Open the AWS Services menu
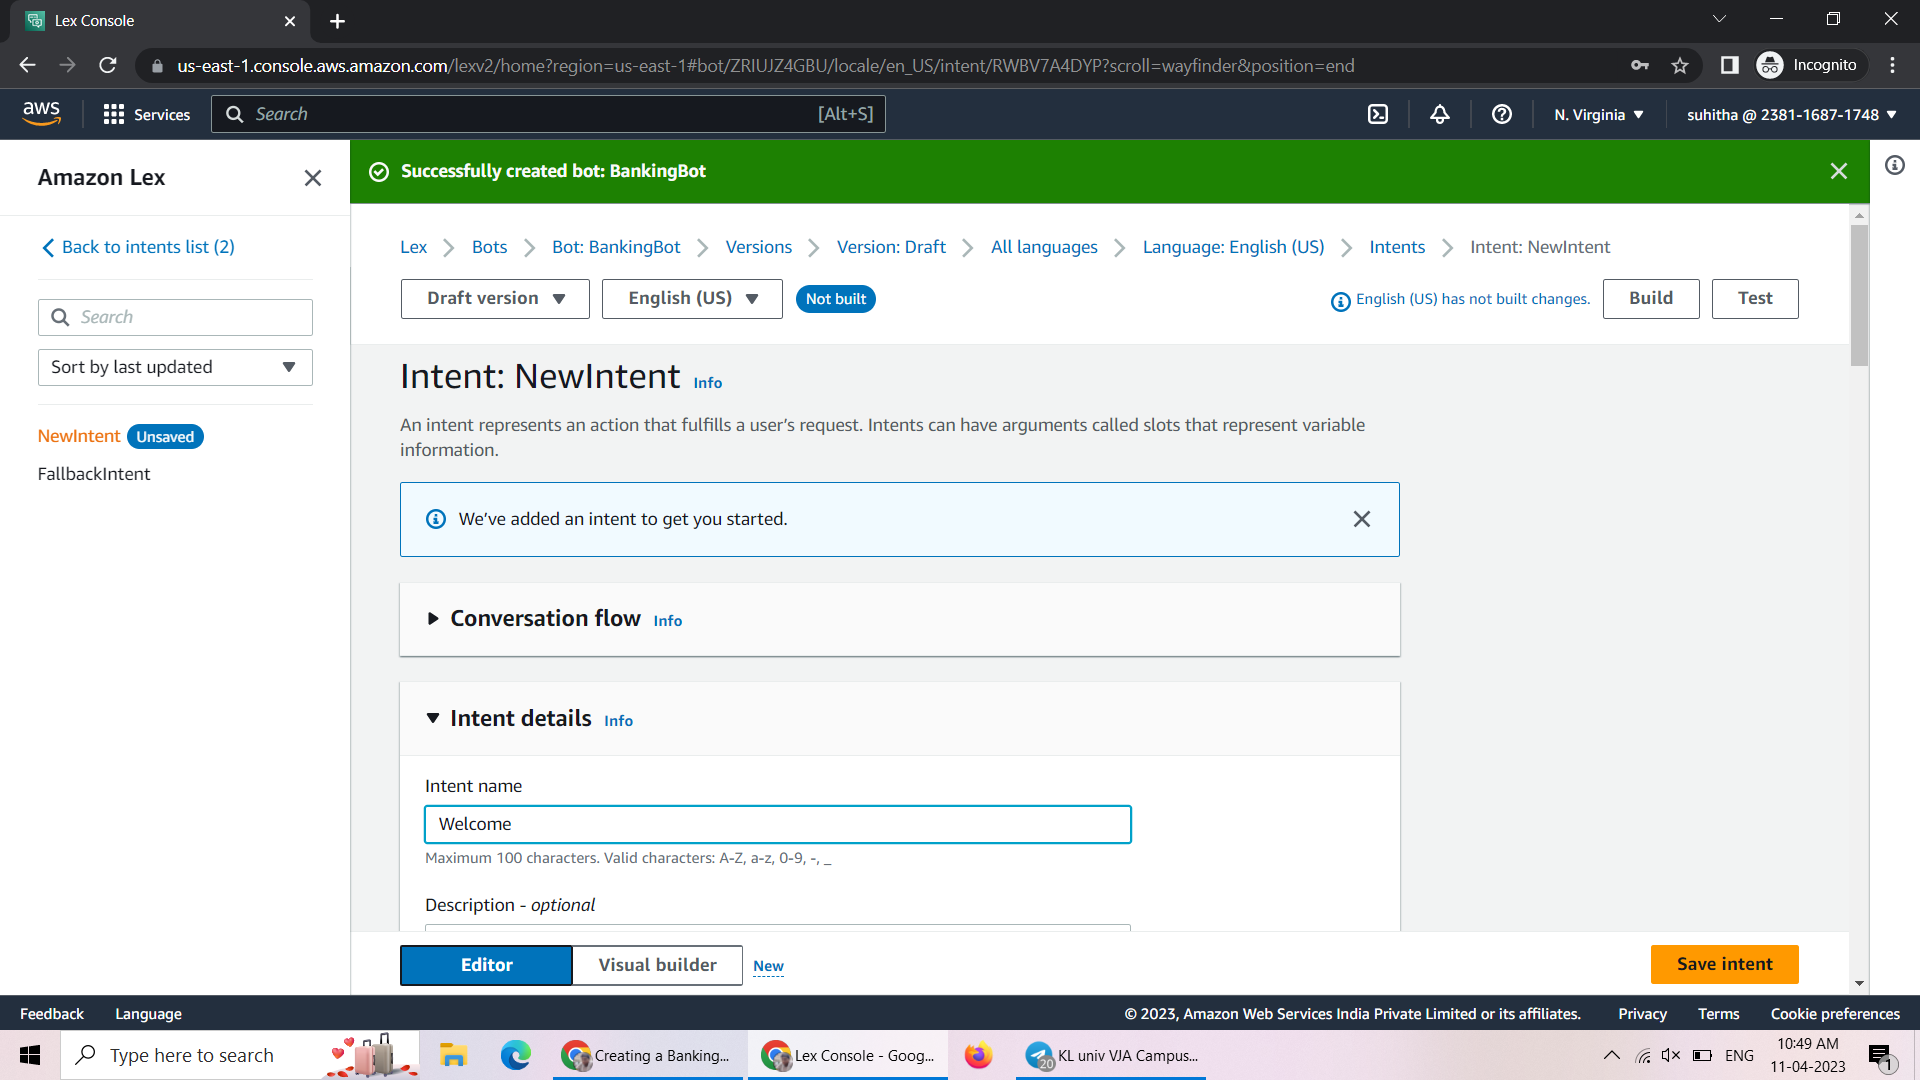 click(x=146, y=114)
